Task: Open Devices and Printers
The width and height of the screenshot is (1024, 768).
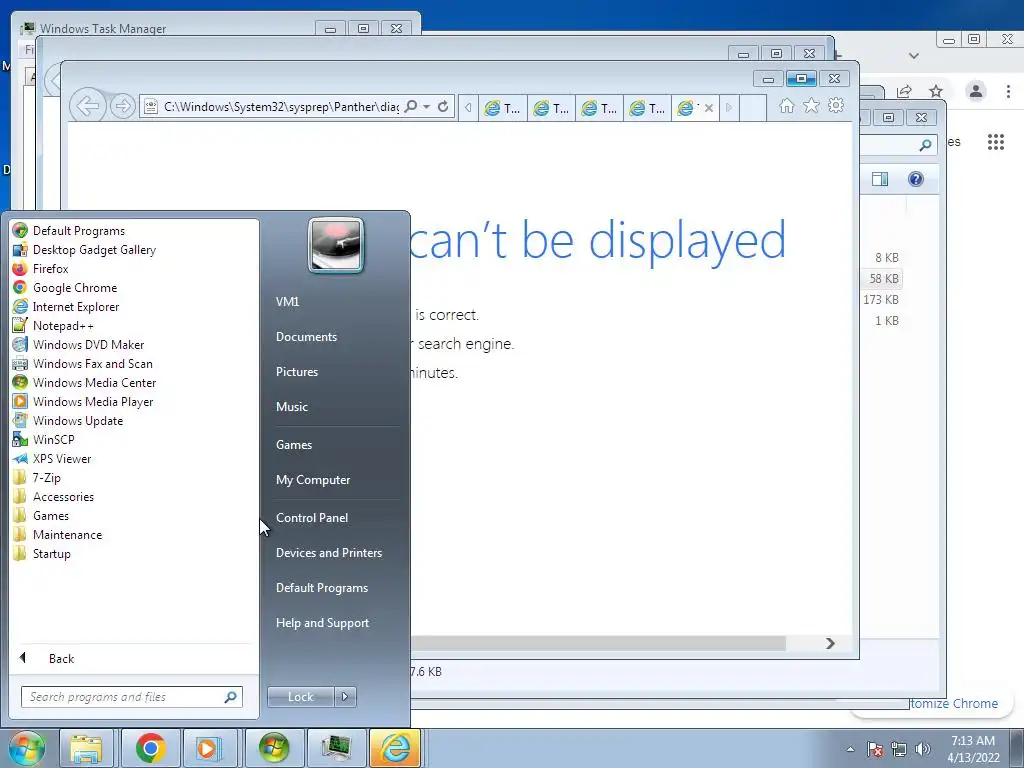Action: pyautogui.click(x=328, y=552)
